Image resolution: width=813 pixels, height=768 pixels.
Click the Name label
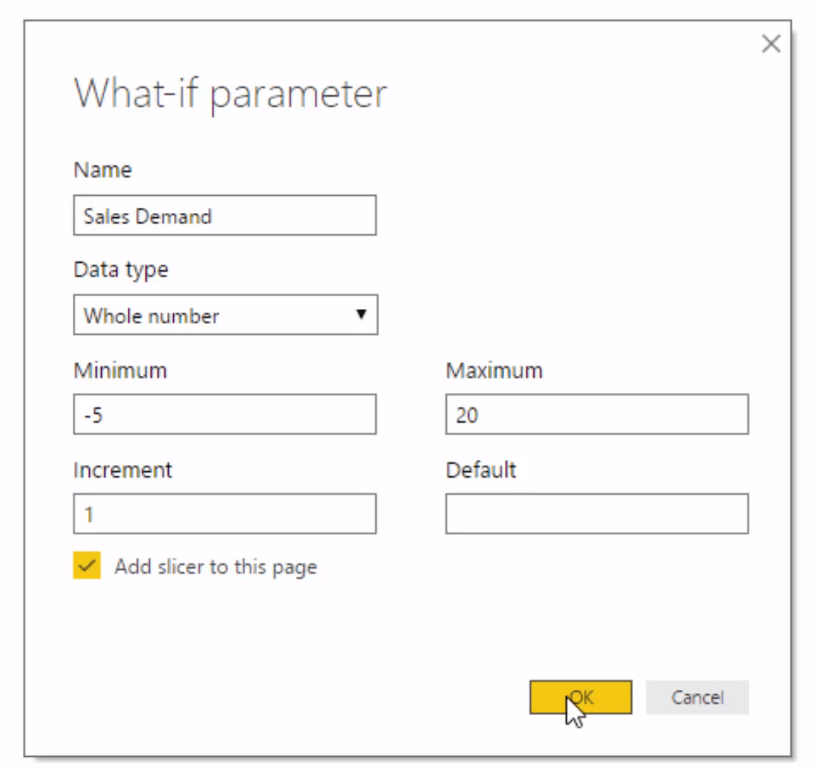103,170
